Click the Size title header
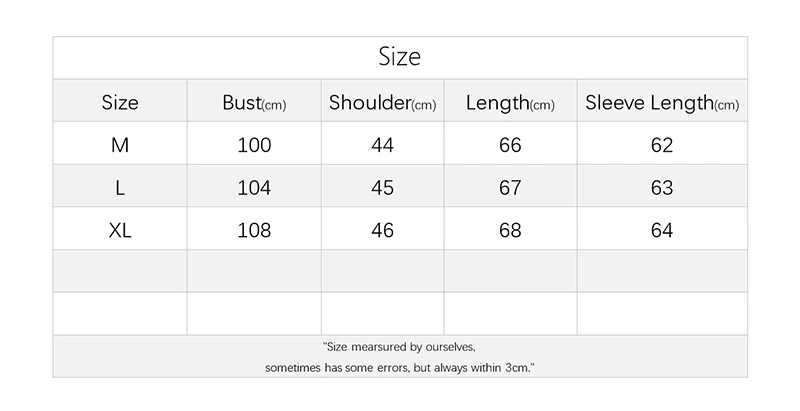The height and width of the screenshot is (411, 800). click(400, 57)
